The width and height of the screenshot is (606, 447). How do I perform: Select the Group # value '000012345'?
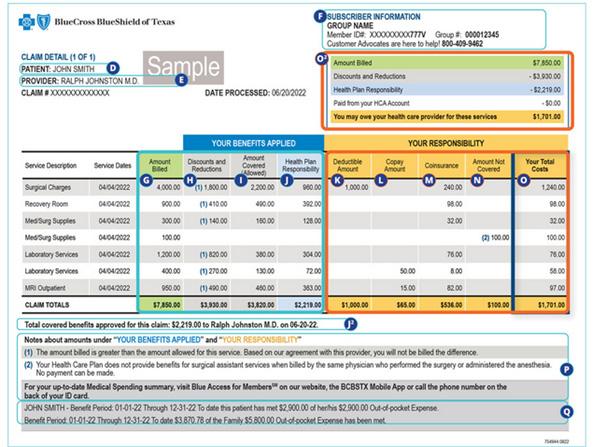point(482,35)
